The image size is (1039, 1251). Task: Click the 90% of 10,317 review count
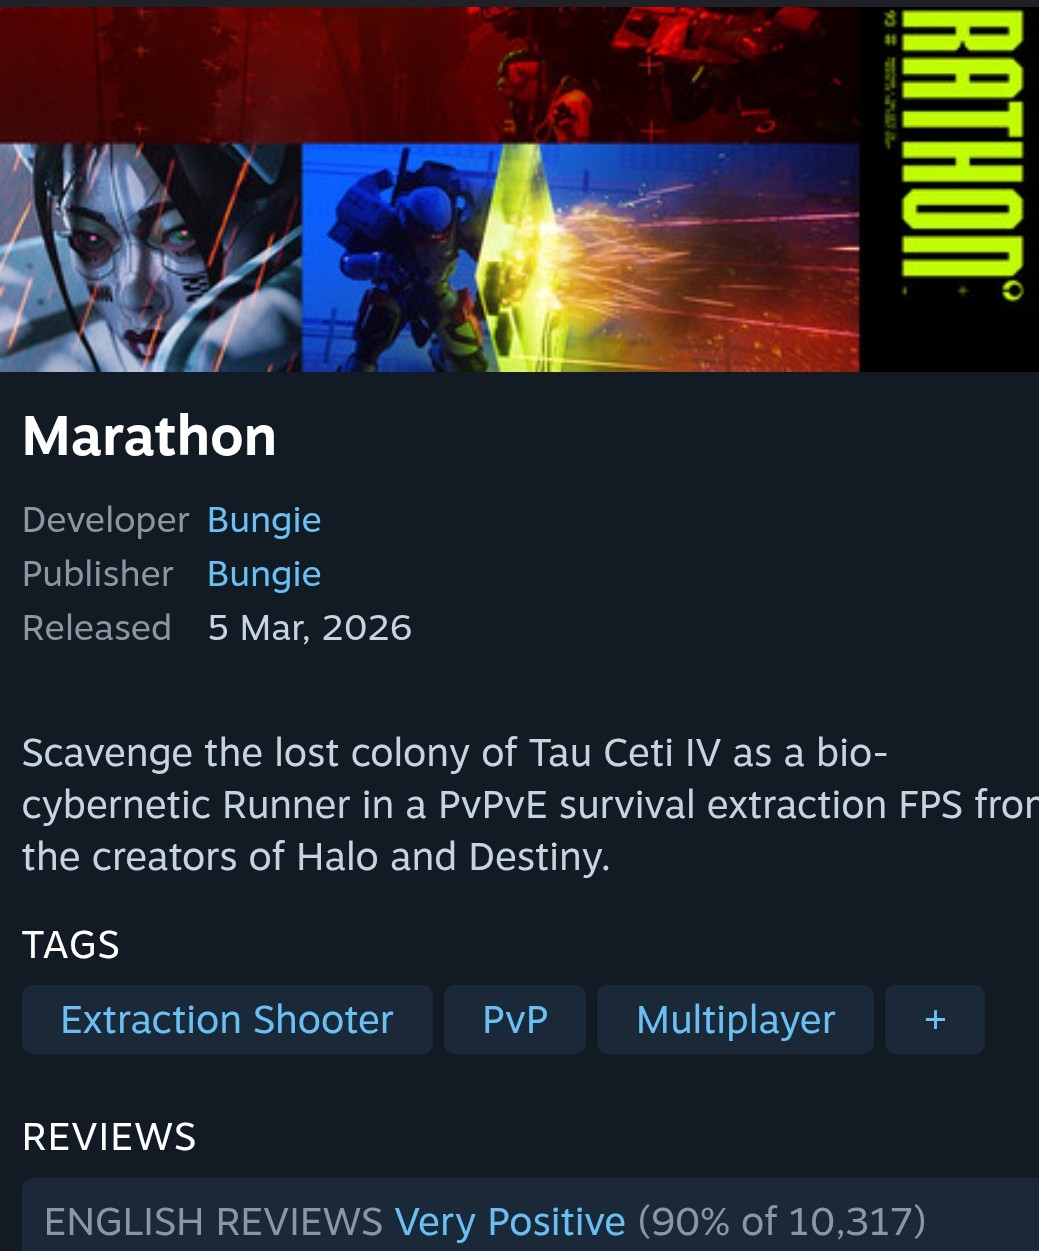click(782, 1222)
